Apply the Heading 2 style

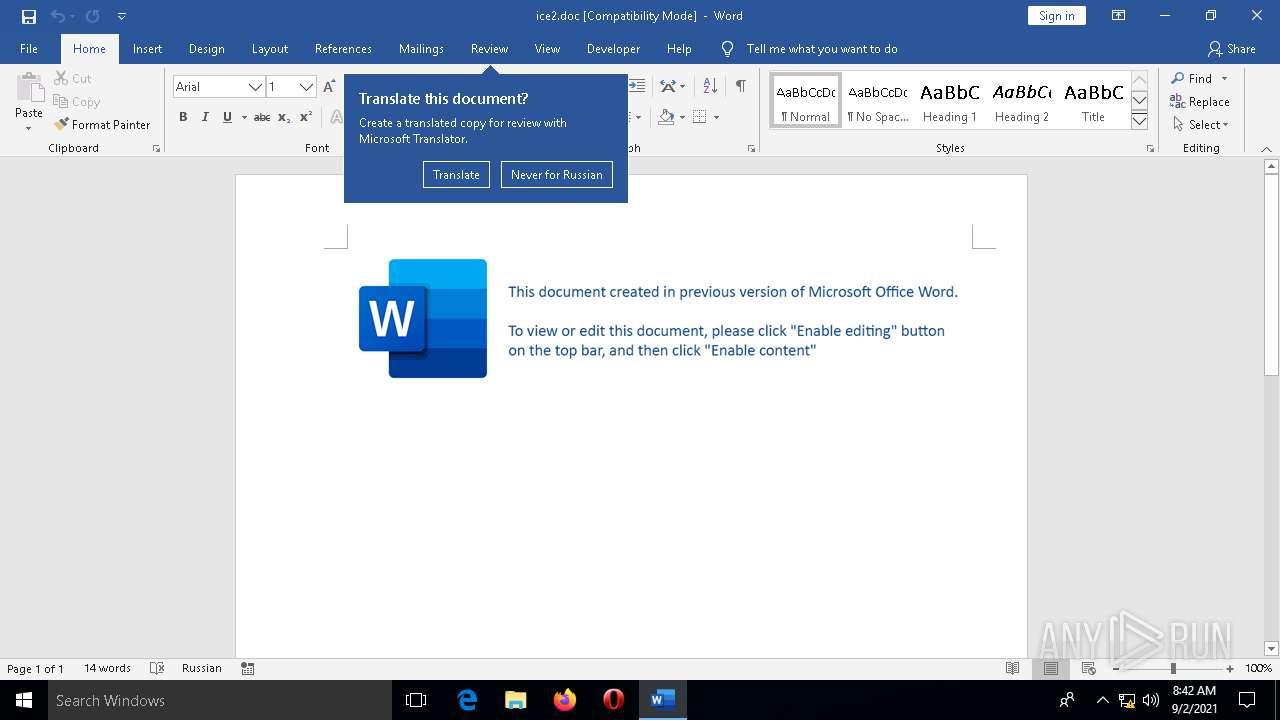pos(1022,101)
